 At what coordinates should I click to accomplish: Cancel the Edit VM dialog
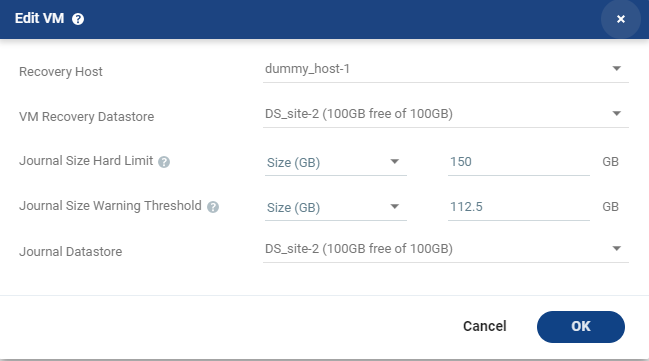click(x=485, y=326)
